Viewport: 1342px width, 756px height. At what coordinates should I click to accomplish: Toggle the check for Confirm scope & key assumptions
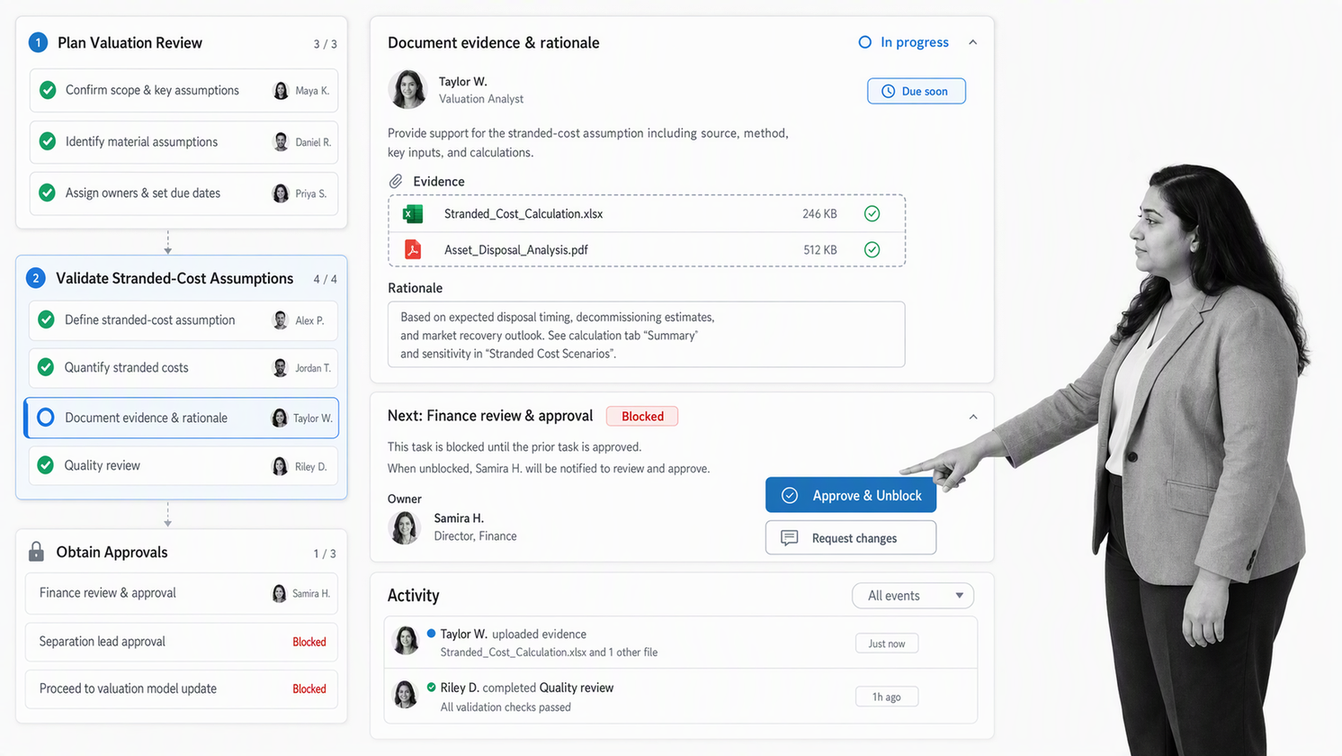click(x=47, y=90)
